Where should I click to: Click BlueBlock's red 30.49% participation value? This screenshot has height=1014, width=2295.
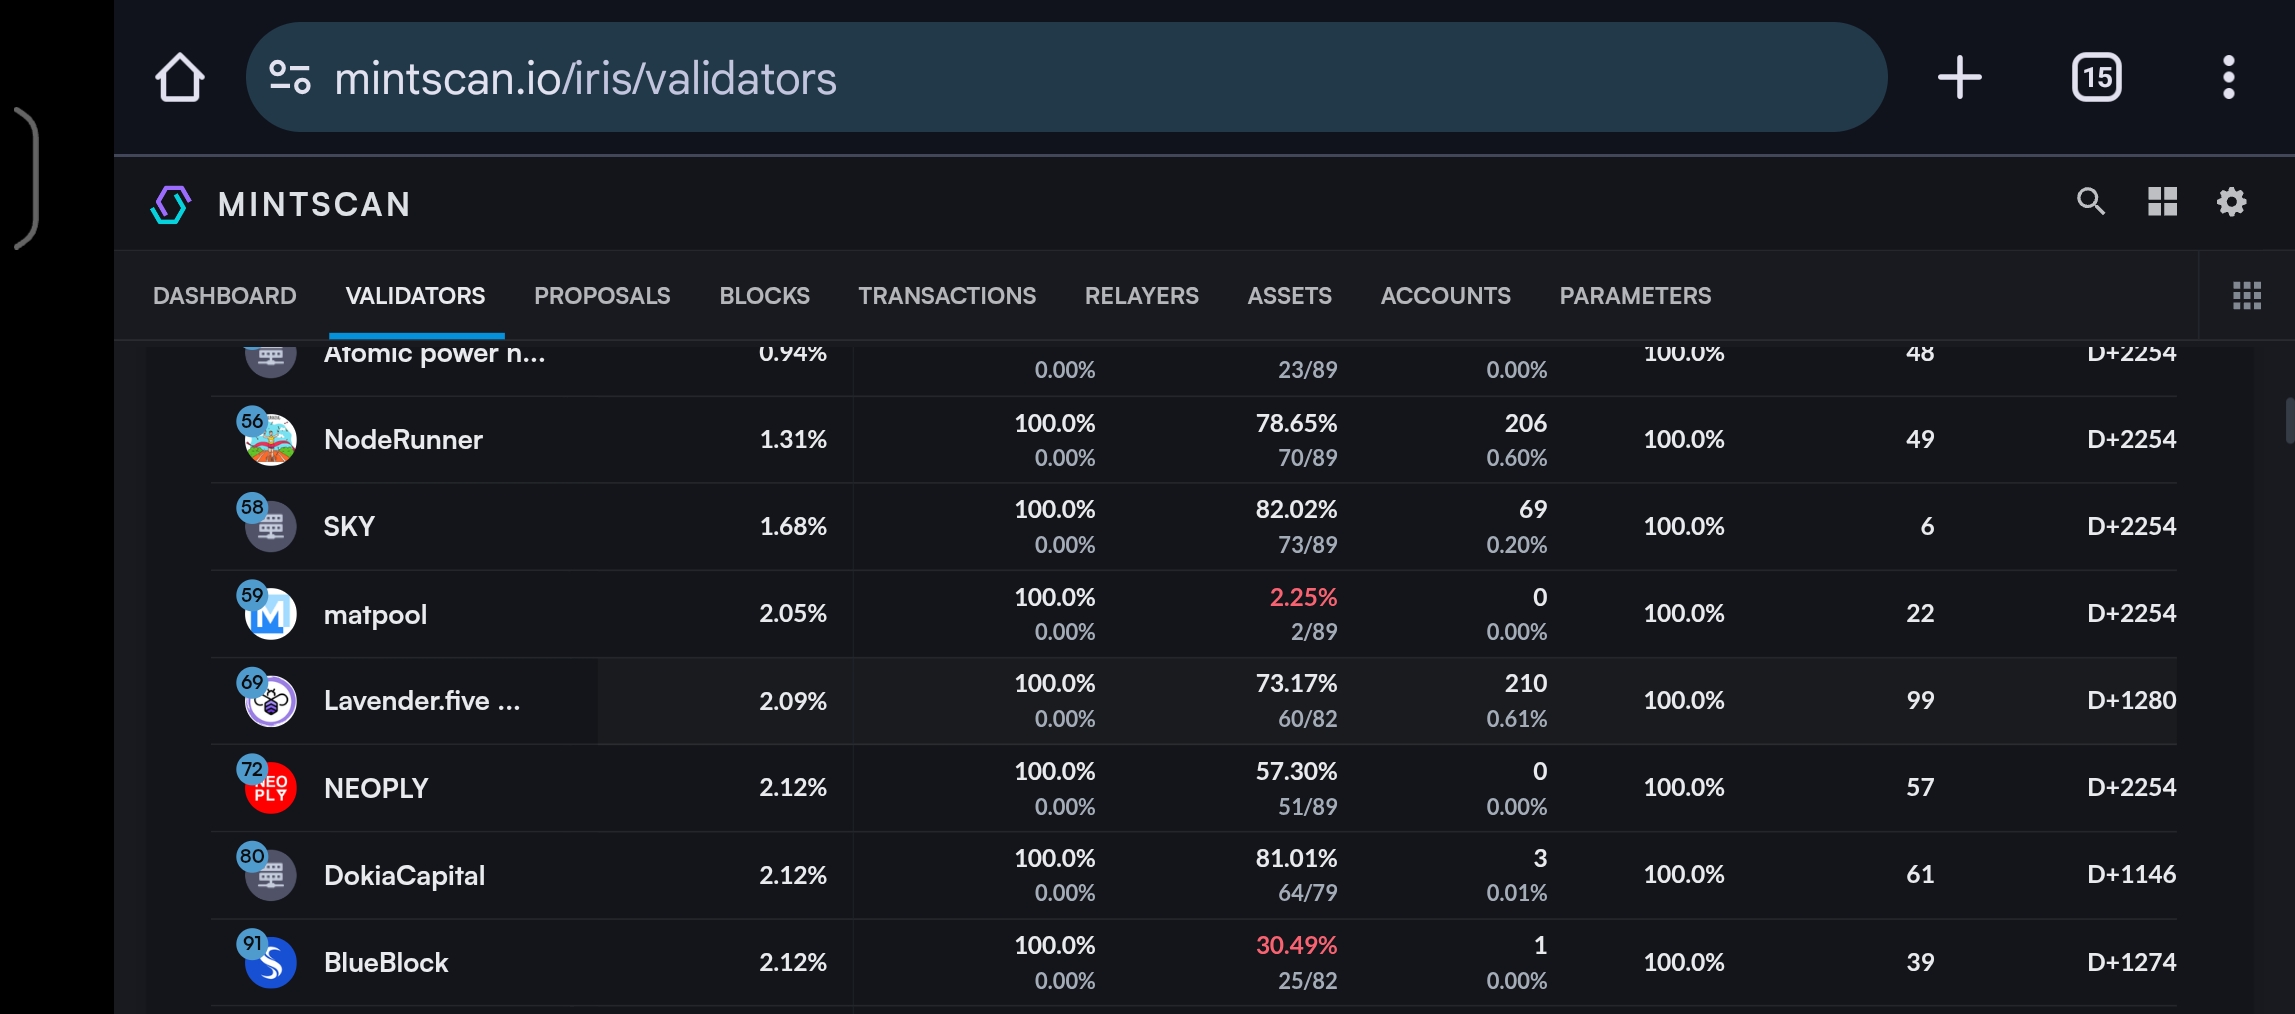[x=1296, y=945]
